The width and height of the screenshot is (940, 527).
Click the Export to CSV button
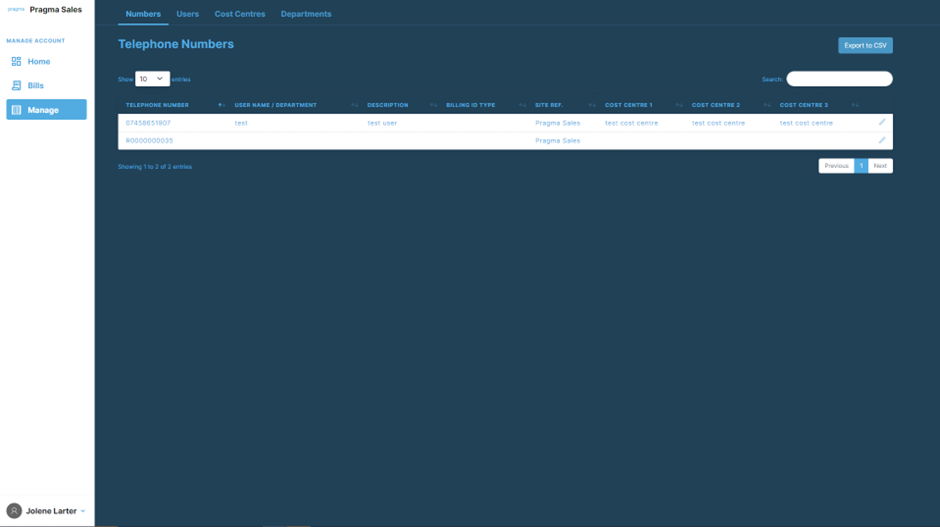click(865, 46)
